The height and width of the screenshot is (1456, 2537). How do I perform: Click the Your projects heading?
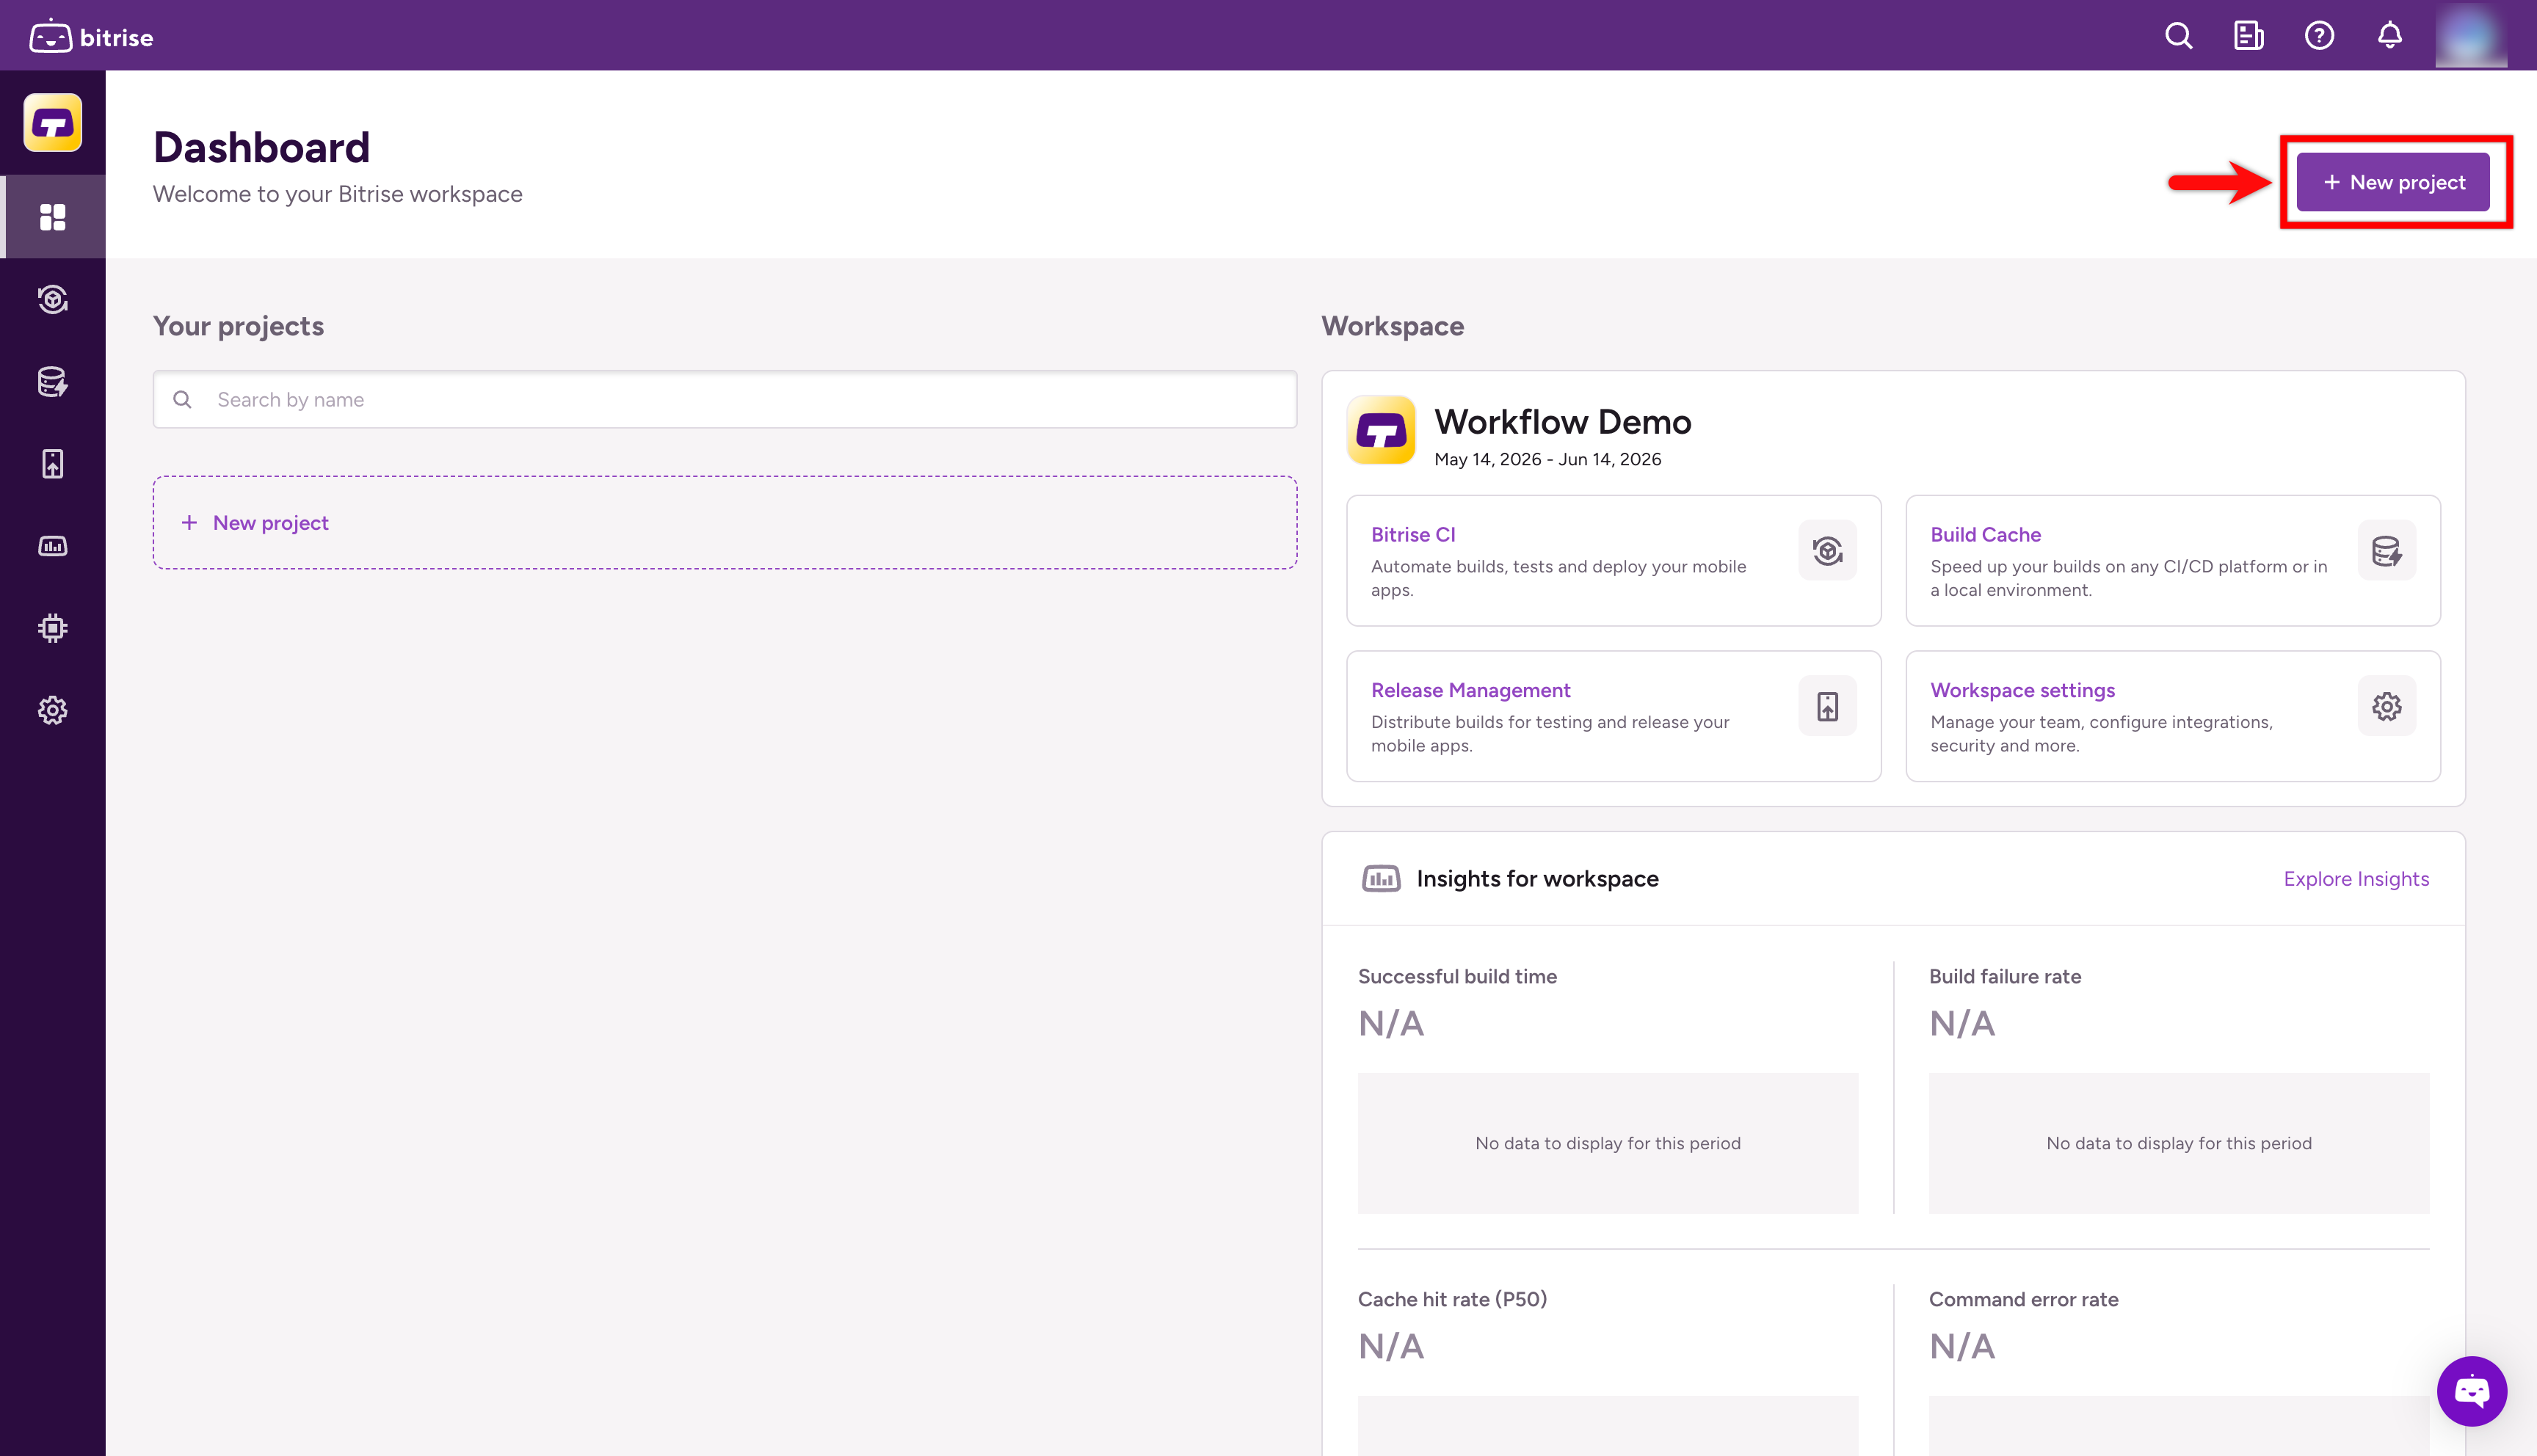coord(238,326)
